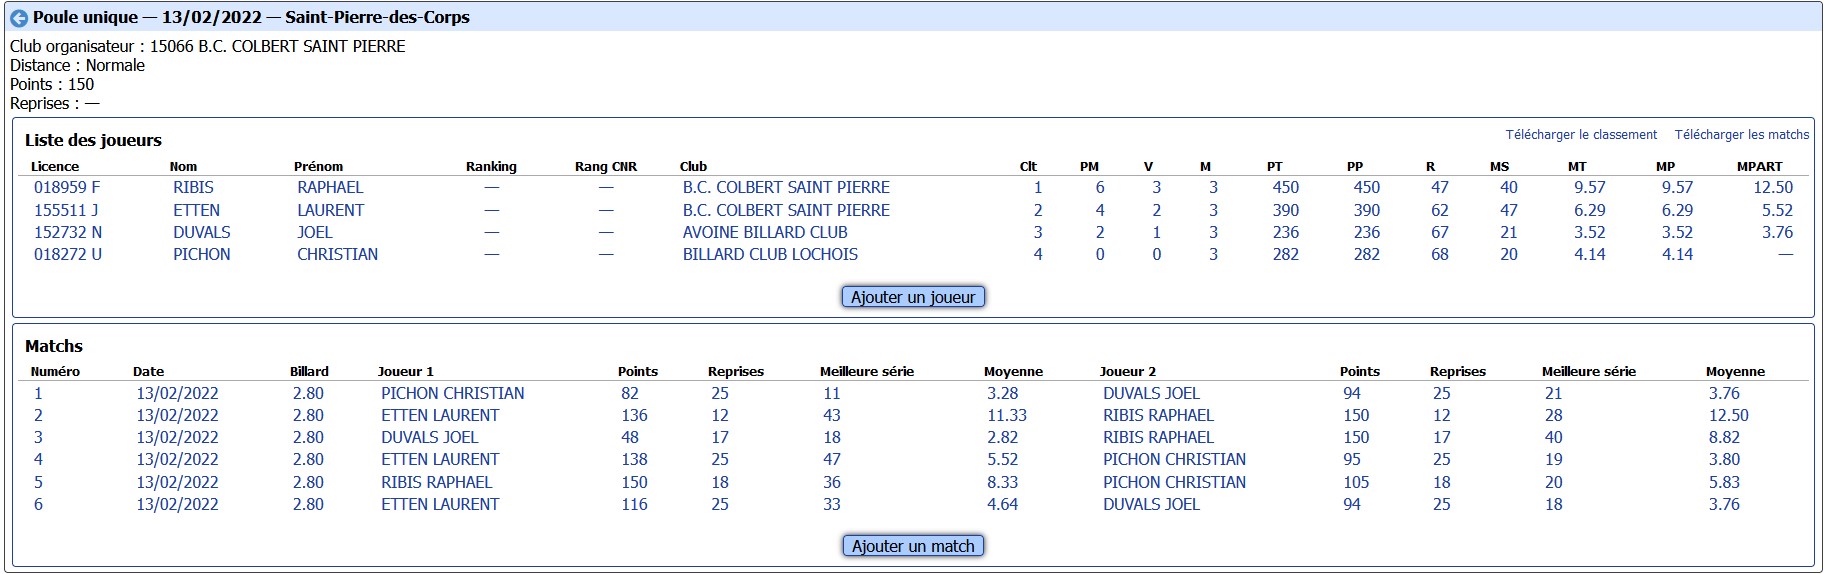
Task: Click the BILLARD CLUB LOCHOIS entry
Action: pos(770,254)
